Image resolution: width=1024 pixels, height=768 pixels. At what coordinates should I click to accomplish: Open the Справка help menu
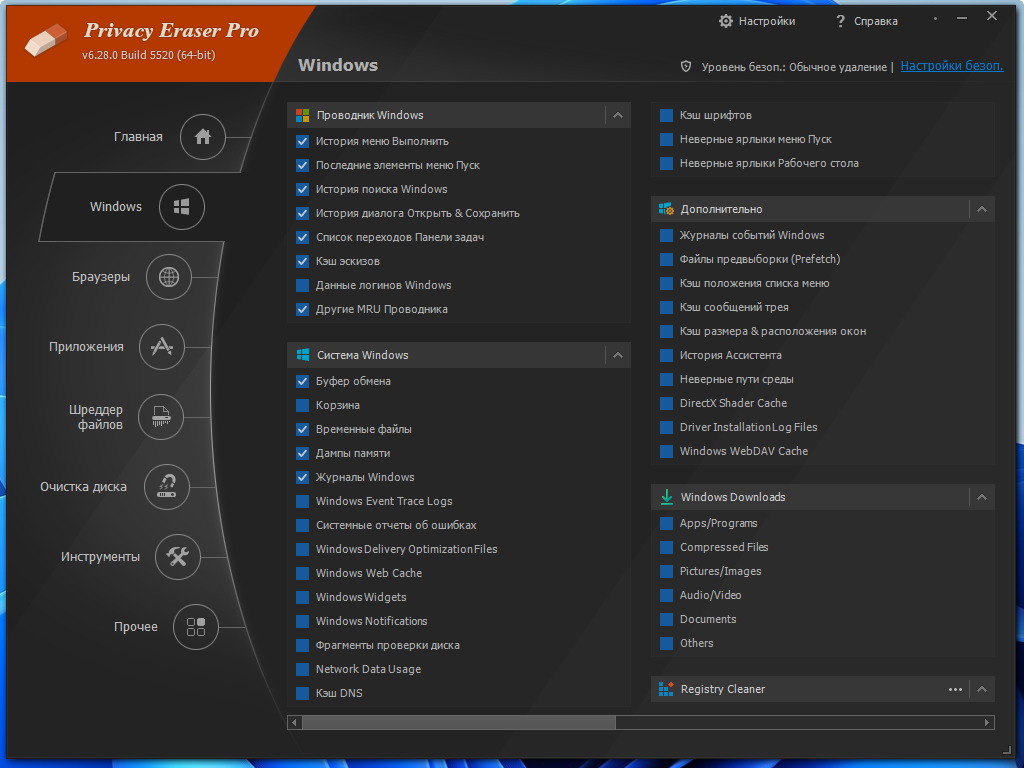click(x=866, y=21)
